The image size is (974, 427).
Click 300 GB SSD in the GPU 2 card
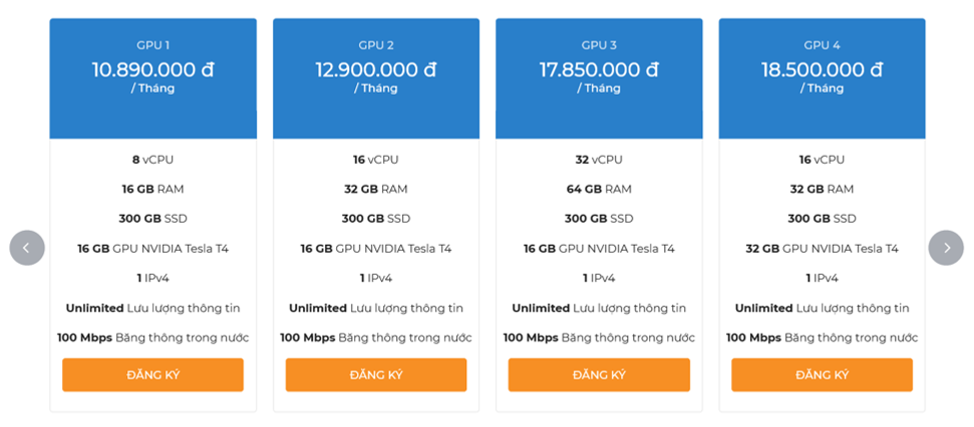pyautogui.click(x=376, y=218)
